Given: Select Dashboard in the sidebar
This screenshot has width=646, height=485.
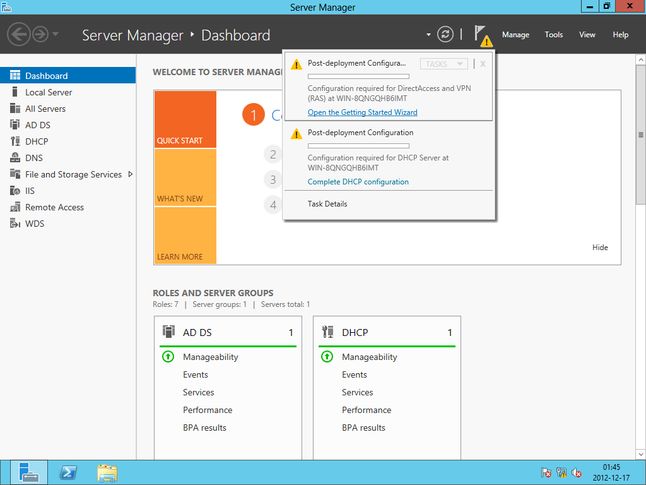Looking at the screenshot, I should pyautogui.click(x=68, y=75).
